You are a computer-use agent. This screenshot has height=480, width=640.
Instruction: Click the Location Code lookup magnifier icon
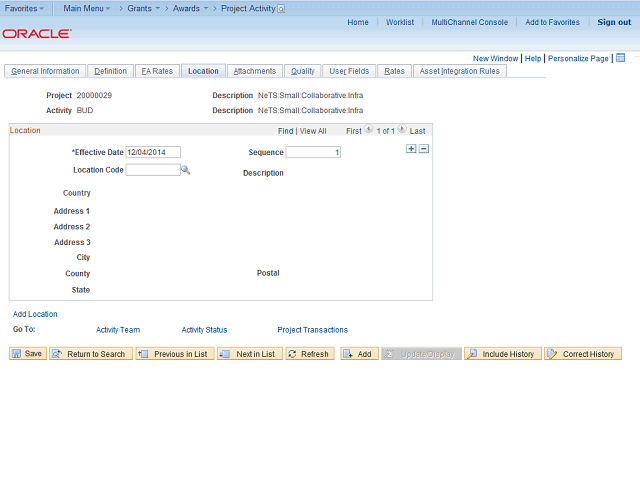point(185,170)
